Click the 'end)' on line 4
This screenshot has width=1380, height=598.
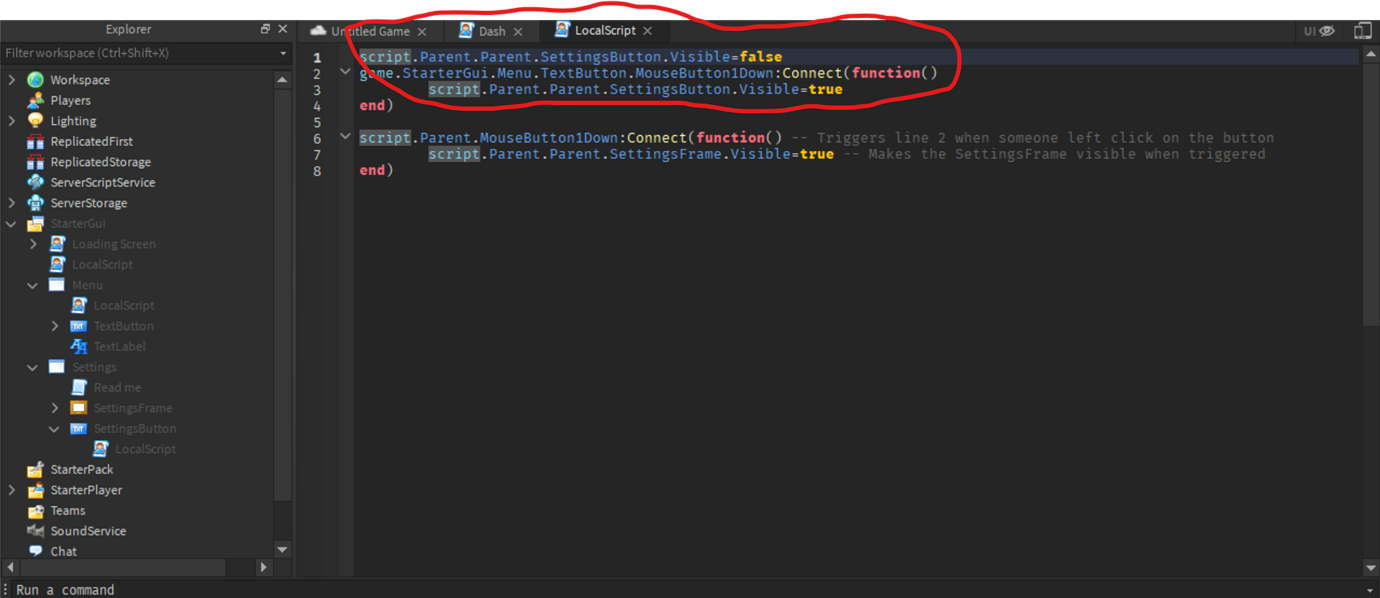[377, 105]
